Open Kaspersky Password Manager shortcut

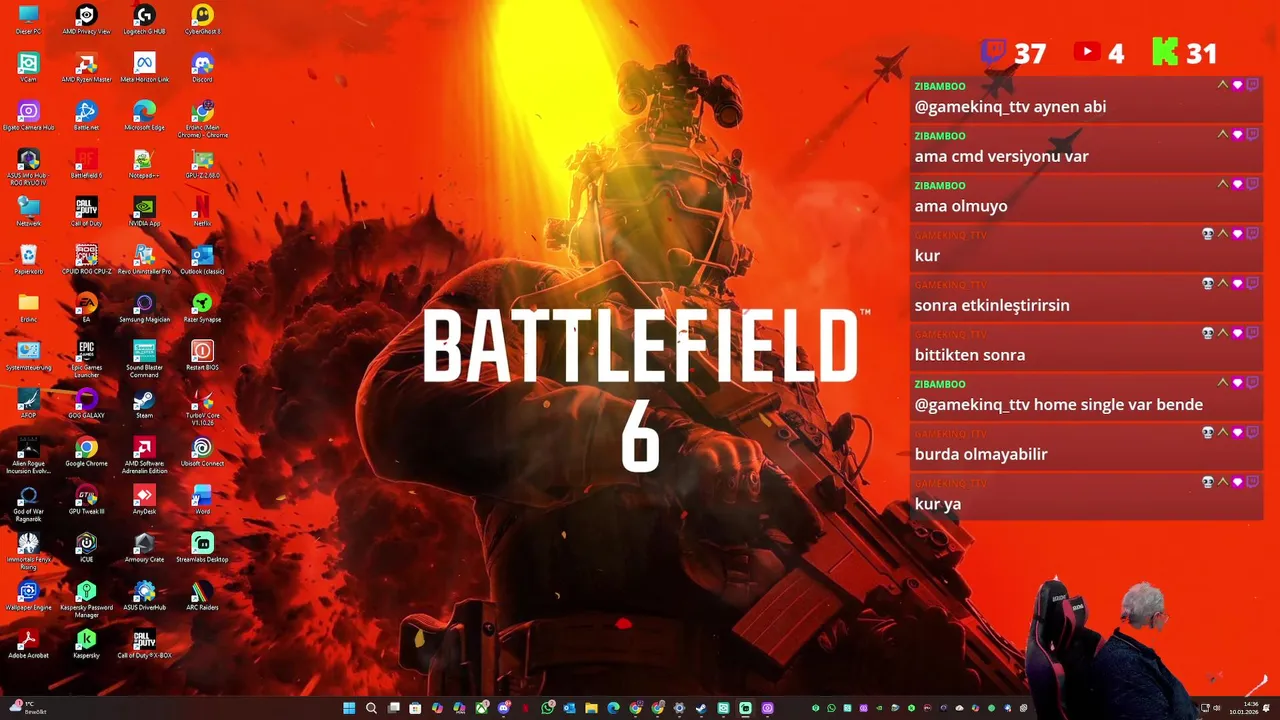pos(86,599)
